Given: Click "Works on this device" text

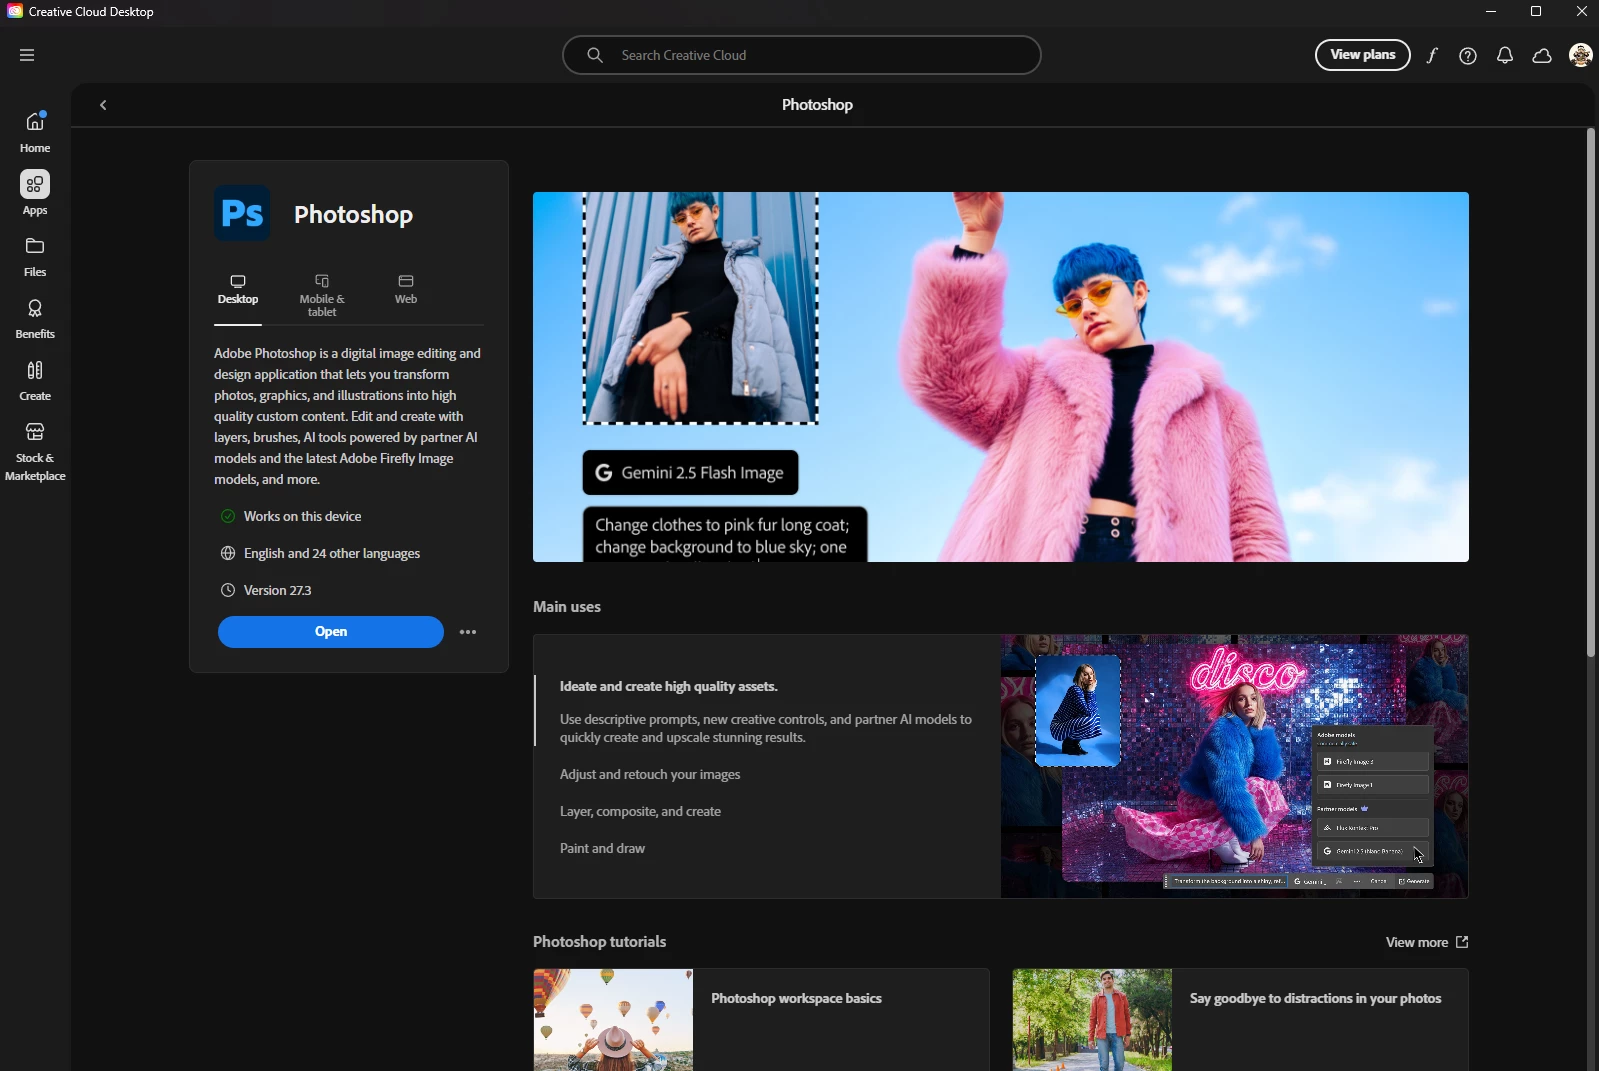Looking at the screenshot, I should tap(303, 516).
